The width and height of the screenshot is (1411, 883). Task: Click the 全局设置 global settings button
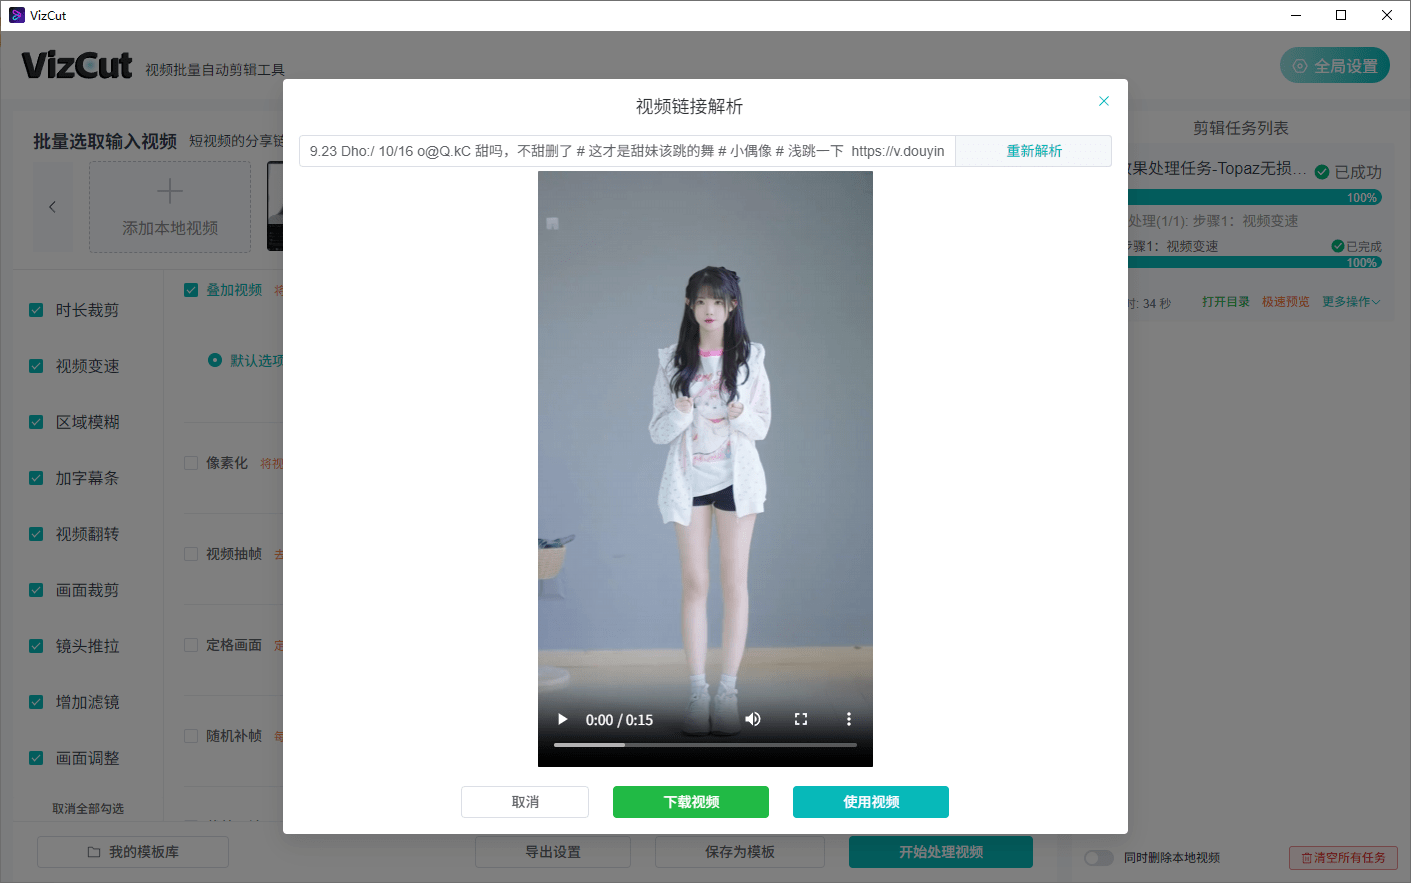click(x=1334, y=66)
